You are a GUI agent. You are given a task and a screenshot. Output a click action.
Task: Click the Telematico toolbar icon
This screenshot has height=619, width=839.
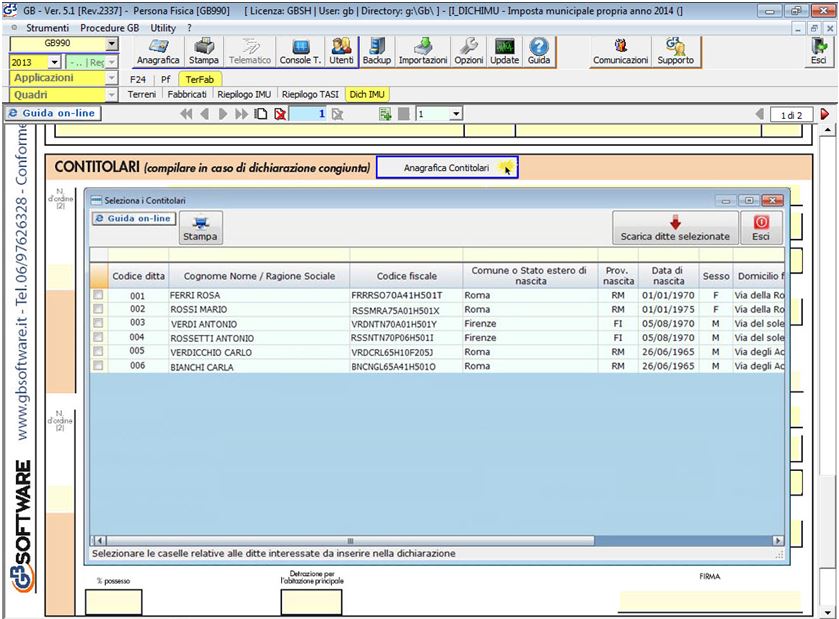point(250,52)
